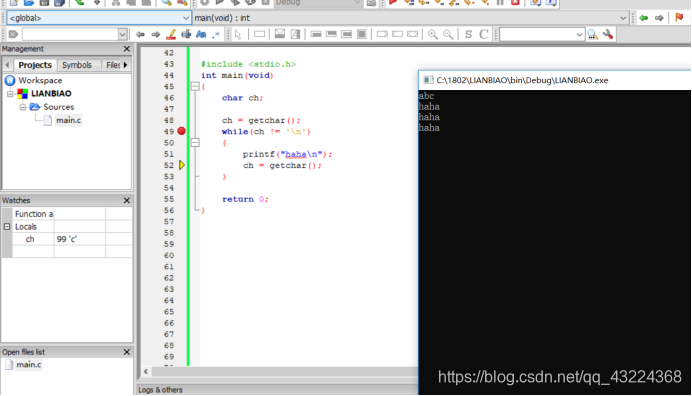The height and width of the screenshot is (396, 692).
Task: Clear the incremental search field icon
Action: coord(13,34)
